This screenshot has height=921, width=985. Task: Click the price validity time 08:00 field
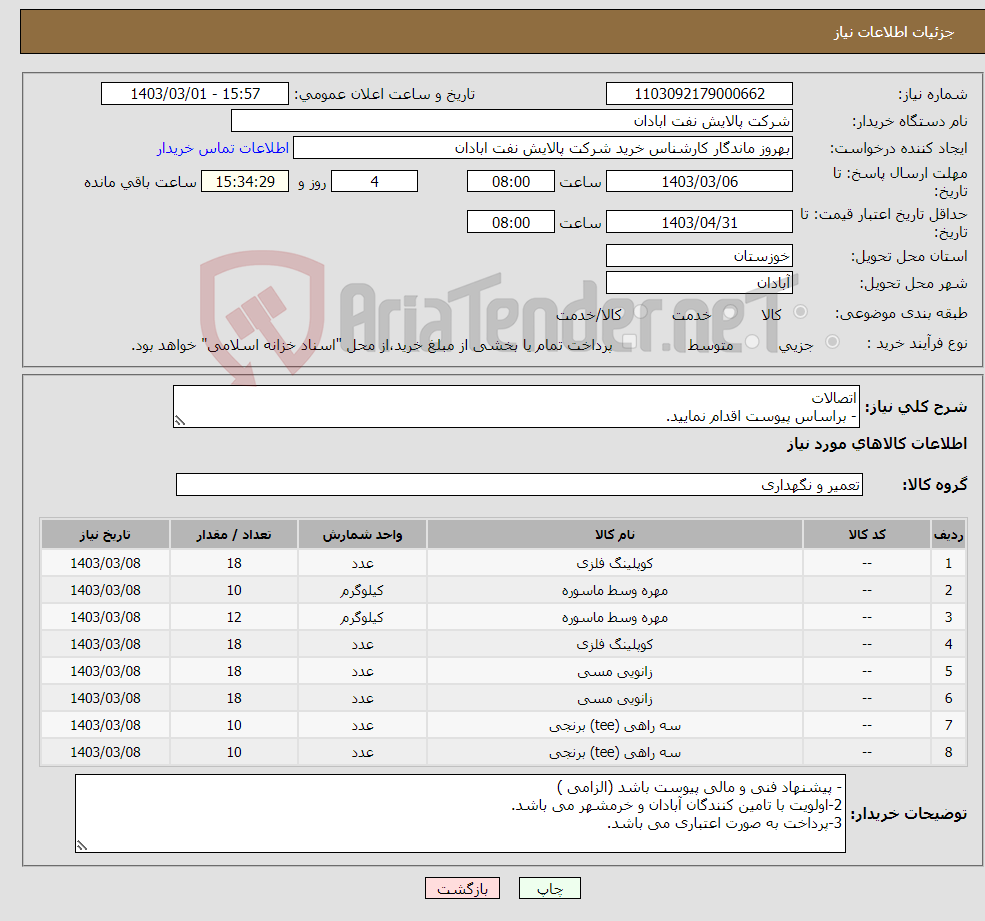tap(511, 222)
